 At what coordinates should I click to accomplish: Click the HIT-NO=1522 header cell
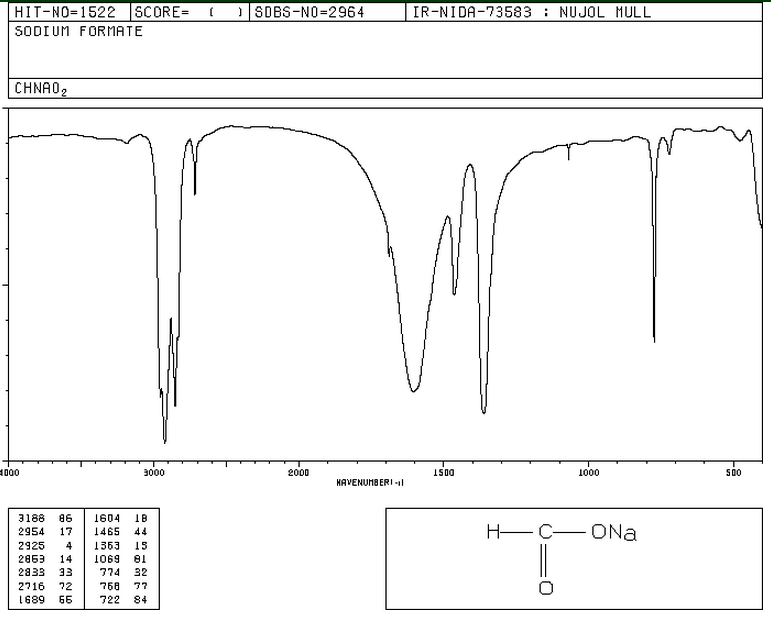65,12
